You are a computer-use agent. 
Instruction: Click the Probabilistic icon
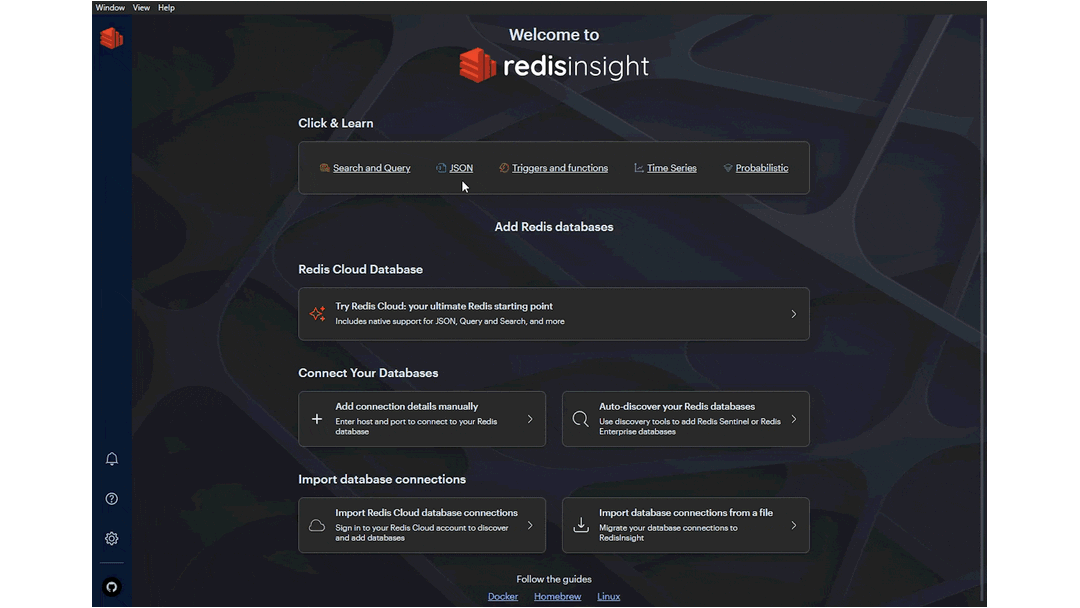727,168
